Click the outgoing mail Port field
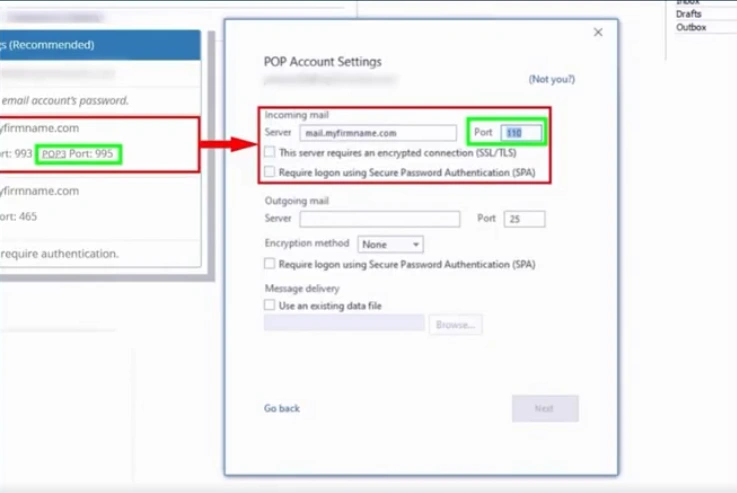Viewport: 737px width, 493px height. tap(524, 219)
